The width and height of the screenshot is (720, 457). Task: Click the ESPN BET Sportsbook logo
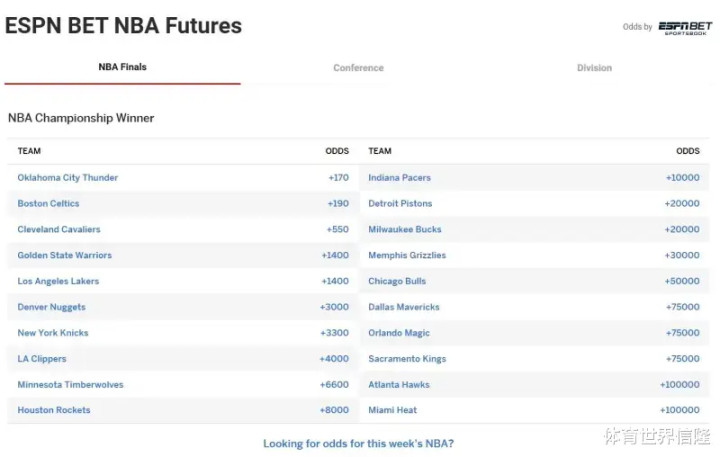pos(685,27)
